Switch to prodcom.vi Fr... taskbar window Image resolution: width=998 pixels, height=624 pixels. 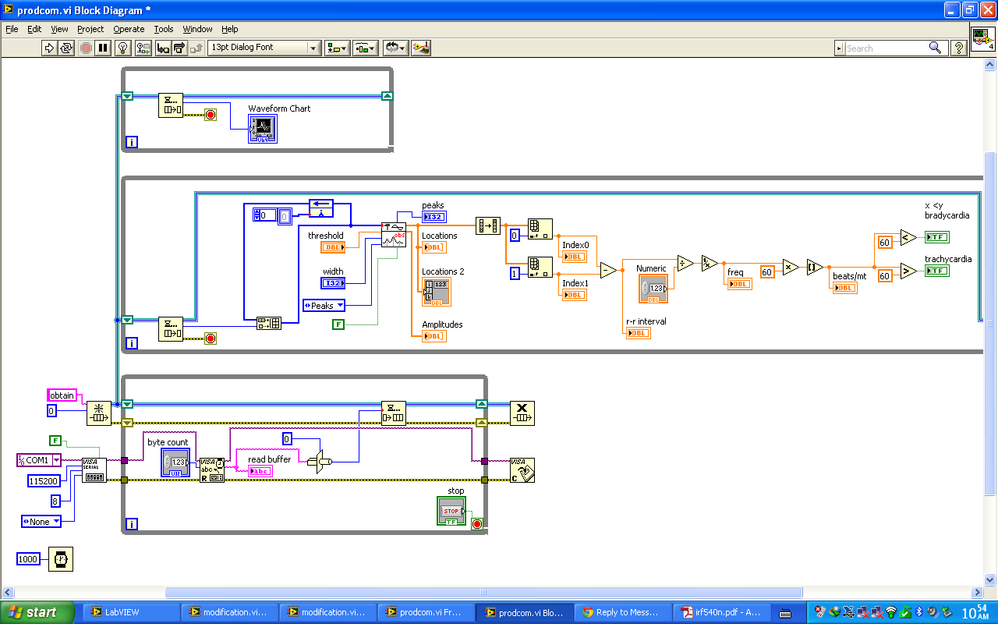[425, 613]
